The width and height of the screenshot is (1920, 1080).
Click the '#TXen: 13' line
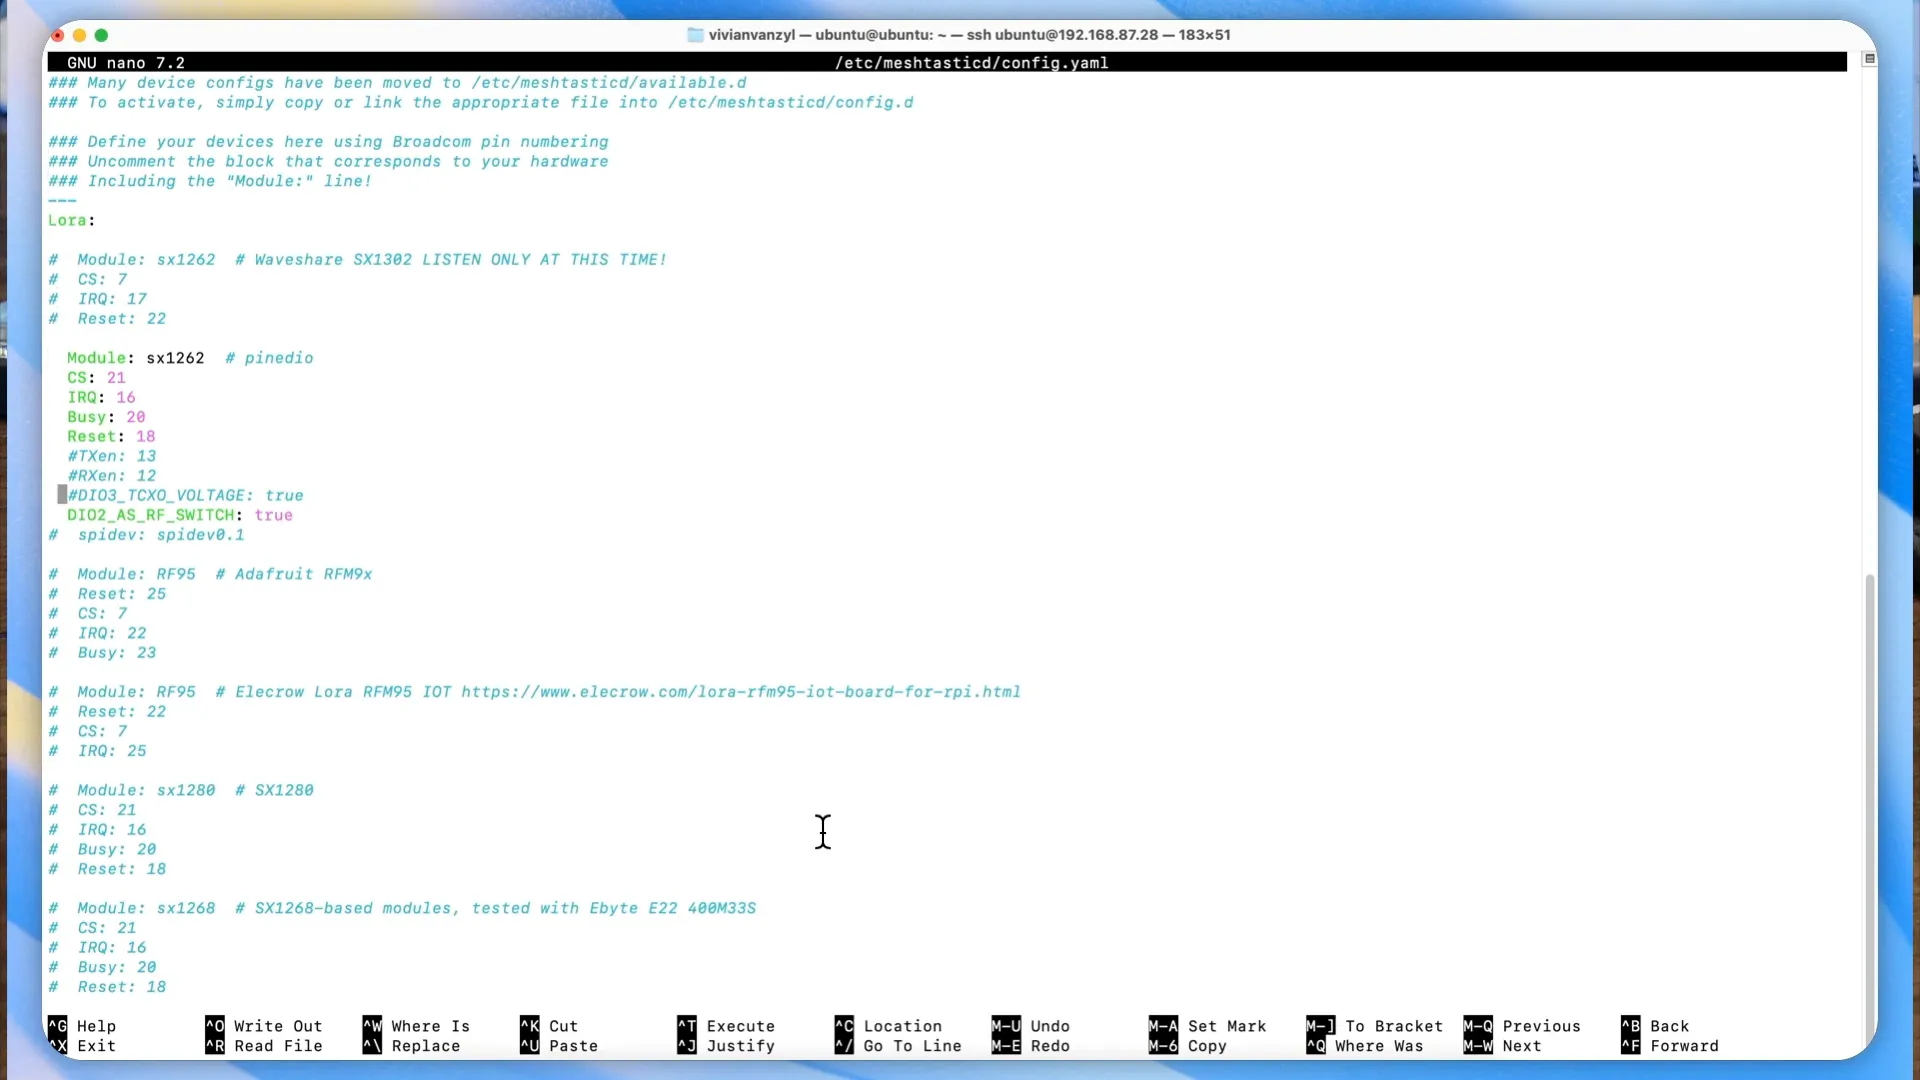(111, 456)
